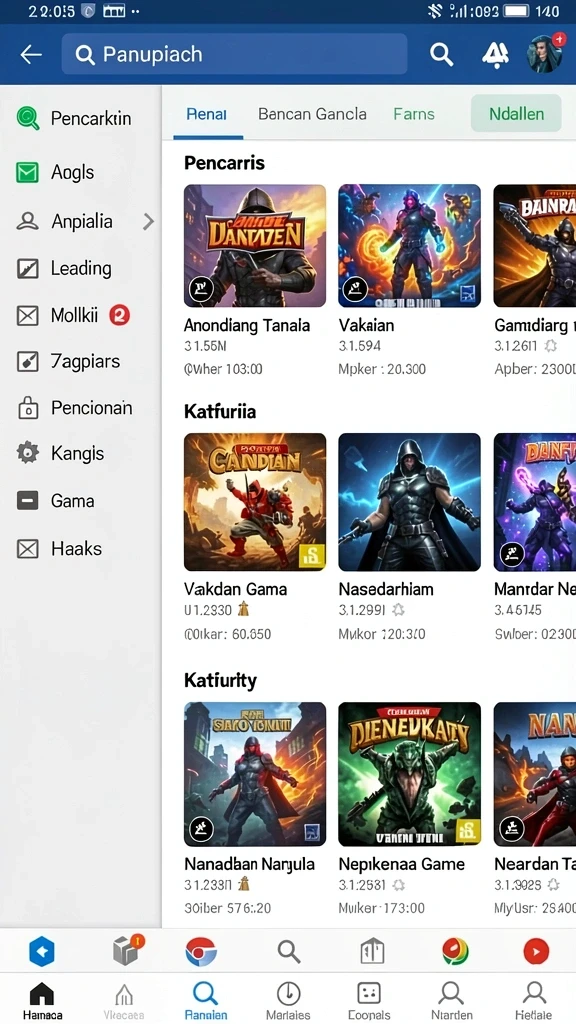Switch to the Renai tab
This screenshot has width=576, height=1024.
coord(206,114)
